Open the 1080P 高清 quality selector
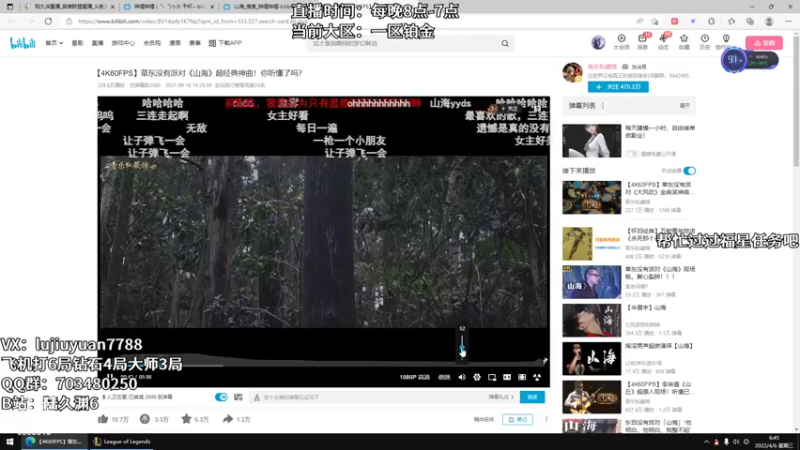 tap(414, 377)
